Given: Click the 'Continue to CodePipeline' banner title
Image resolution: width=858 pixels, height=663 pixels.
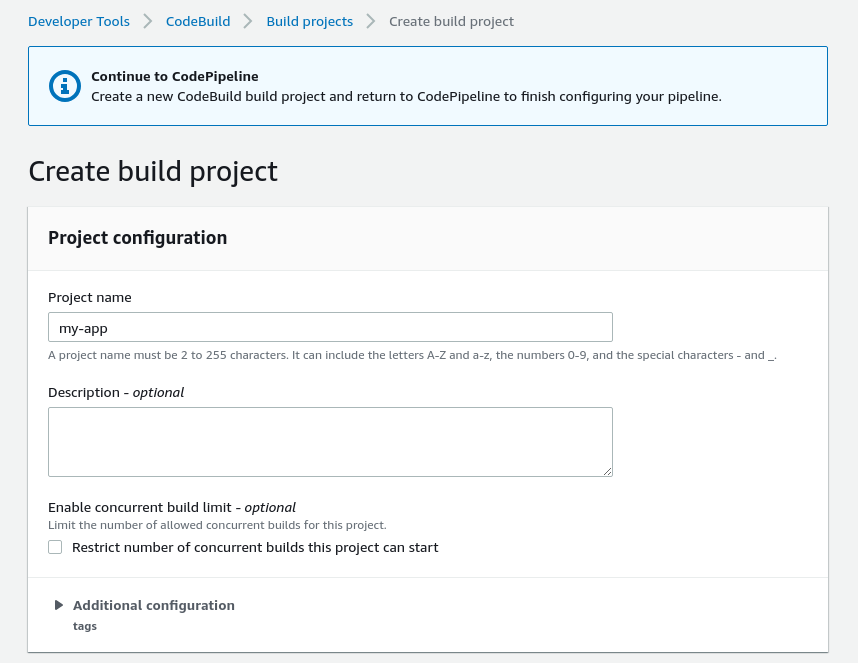Looking at the screenshot, I should click(x=175, y=76).
